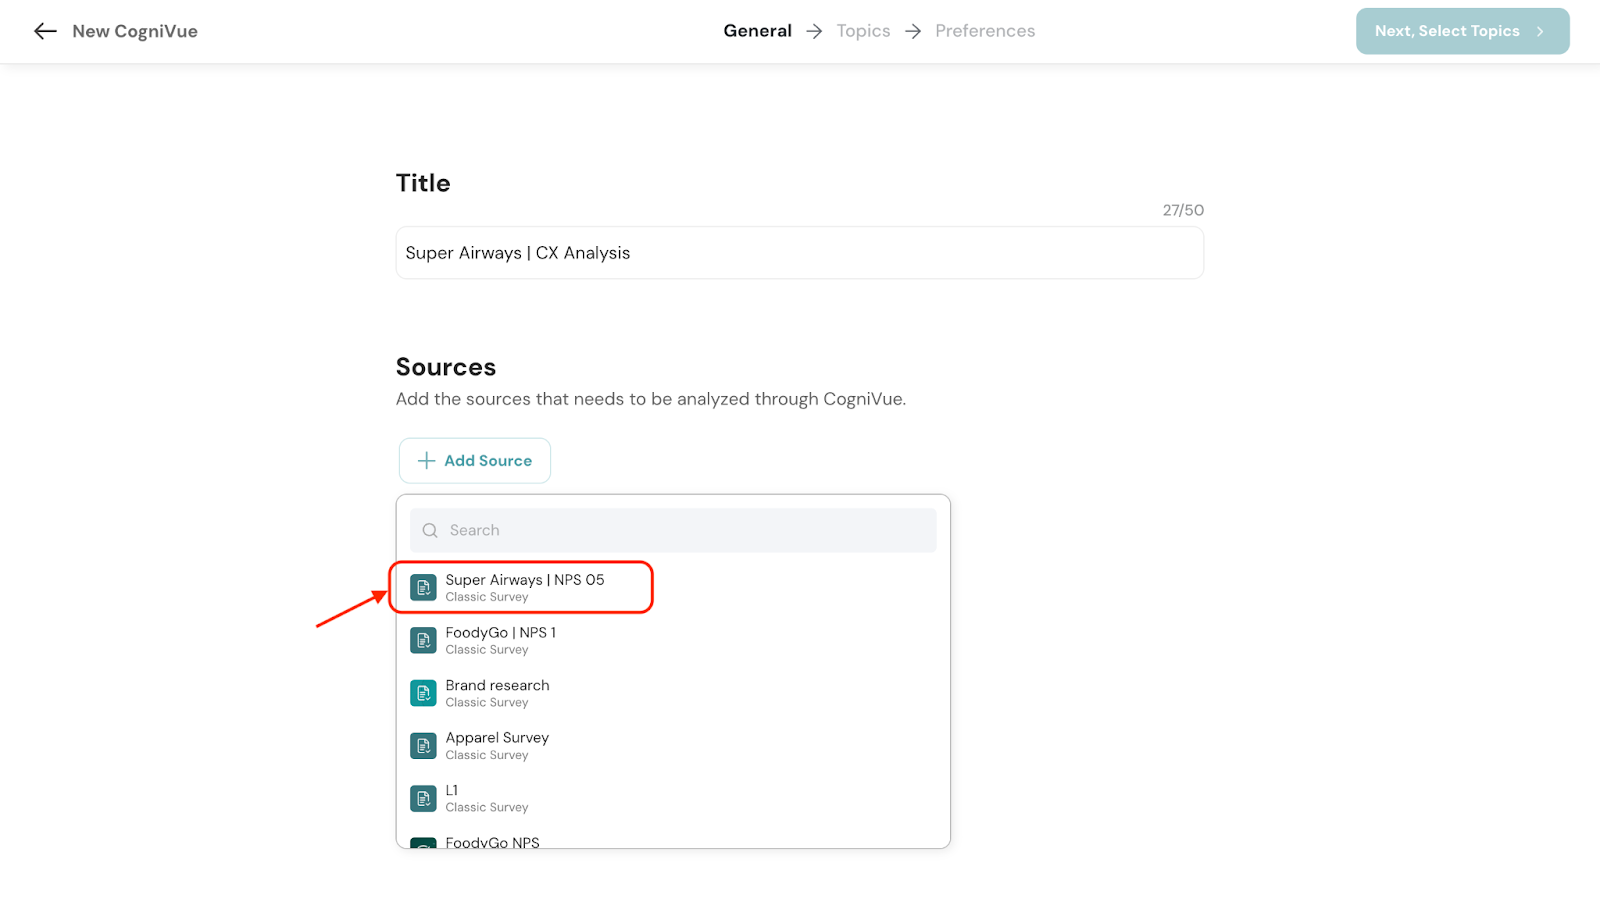Click Super Airways NPS 05 survey icon

[x=423, y=588]
